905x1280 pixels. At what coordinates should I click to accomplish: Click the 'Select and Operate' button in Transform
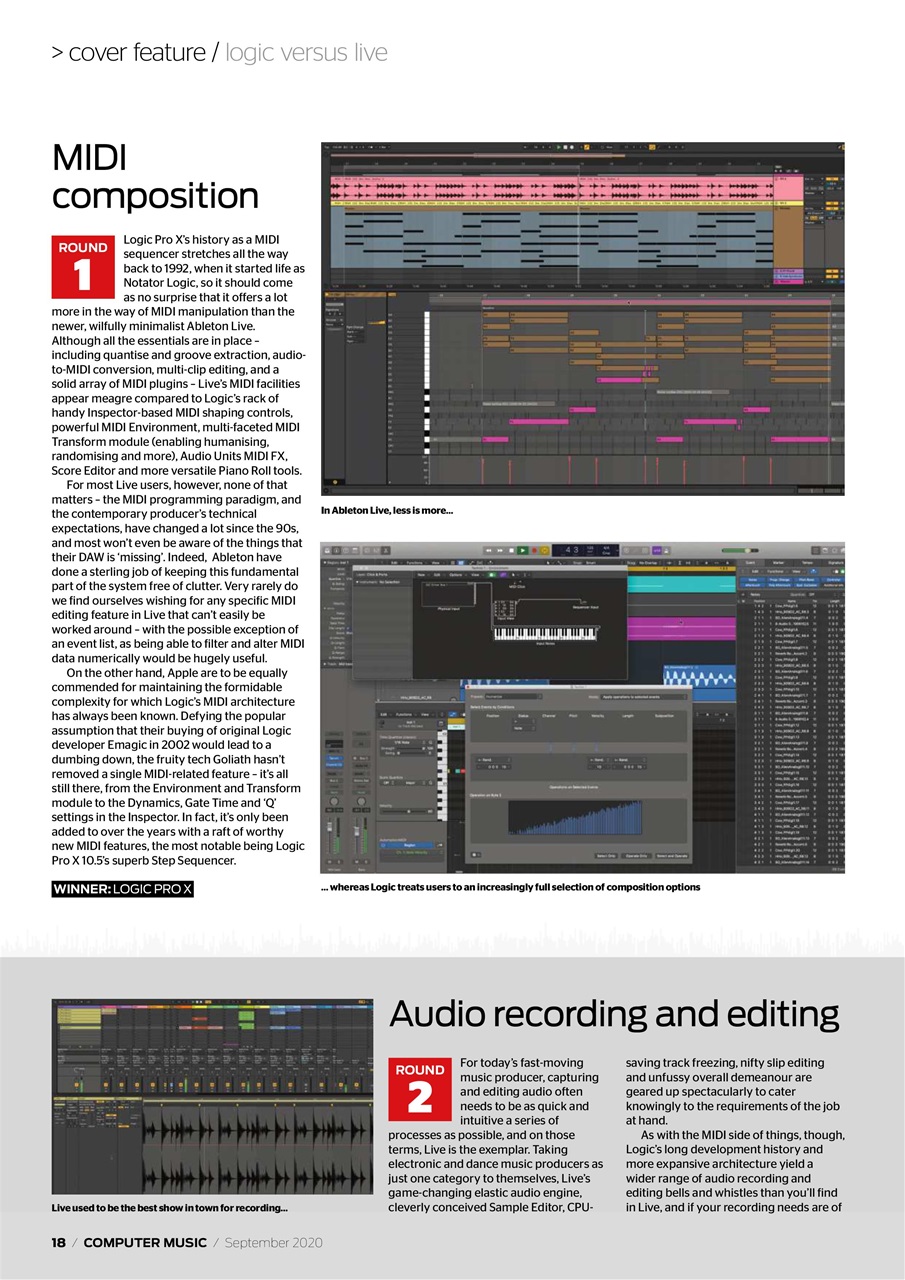click(672, 855)
